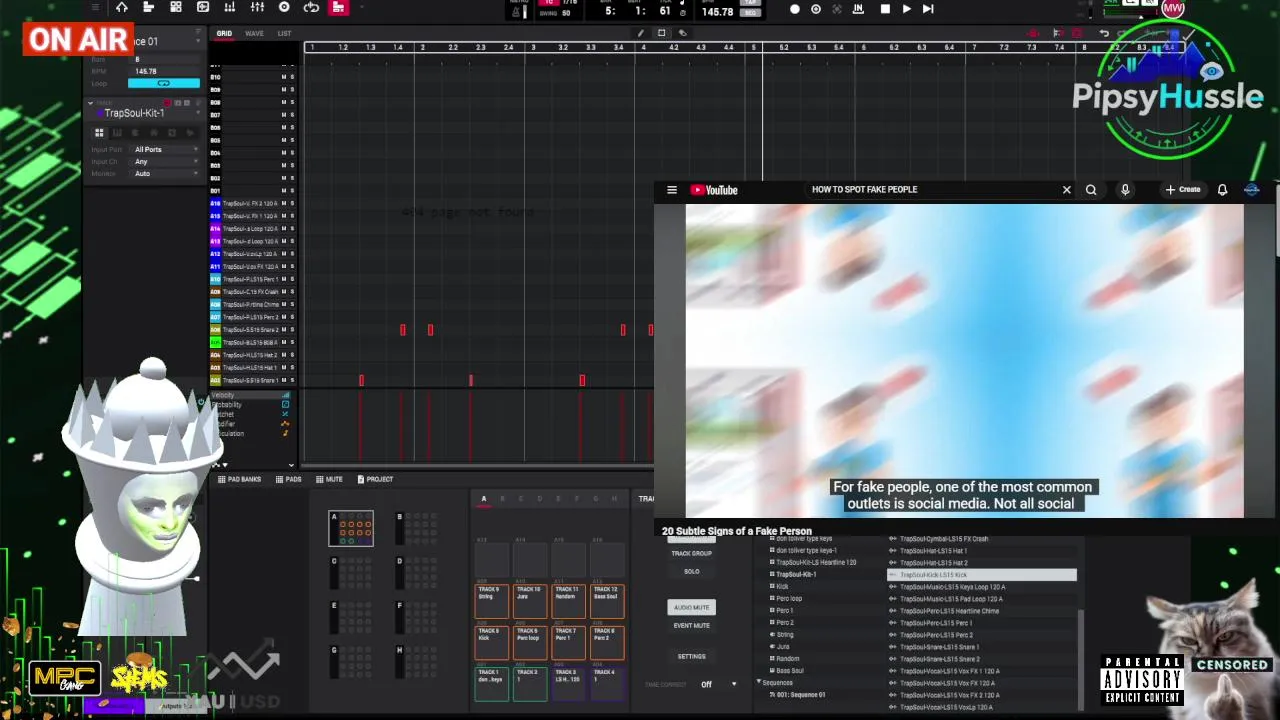Image resolution: width=1280 pixels, height=720 pixels.
Task: Switch to the WAVE tab
Action: 254,34
